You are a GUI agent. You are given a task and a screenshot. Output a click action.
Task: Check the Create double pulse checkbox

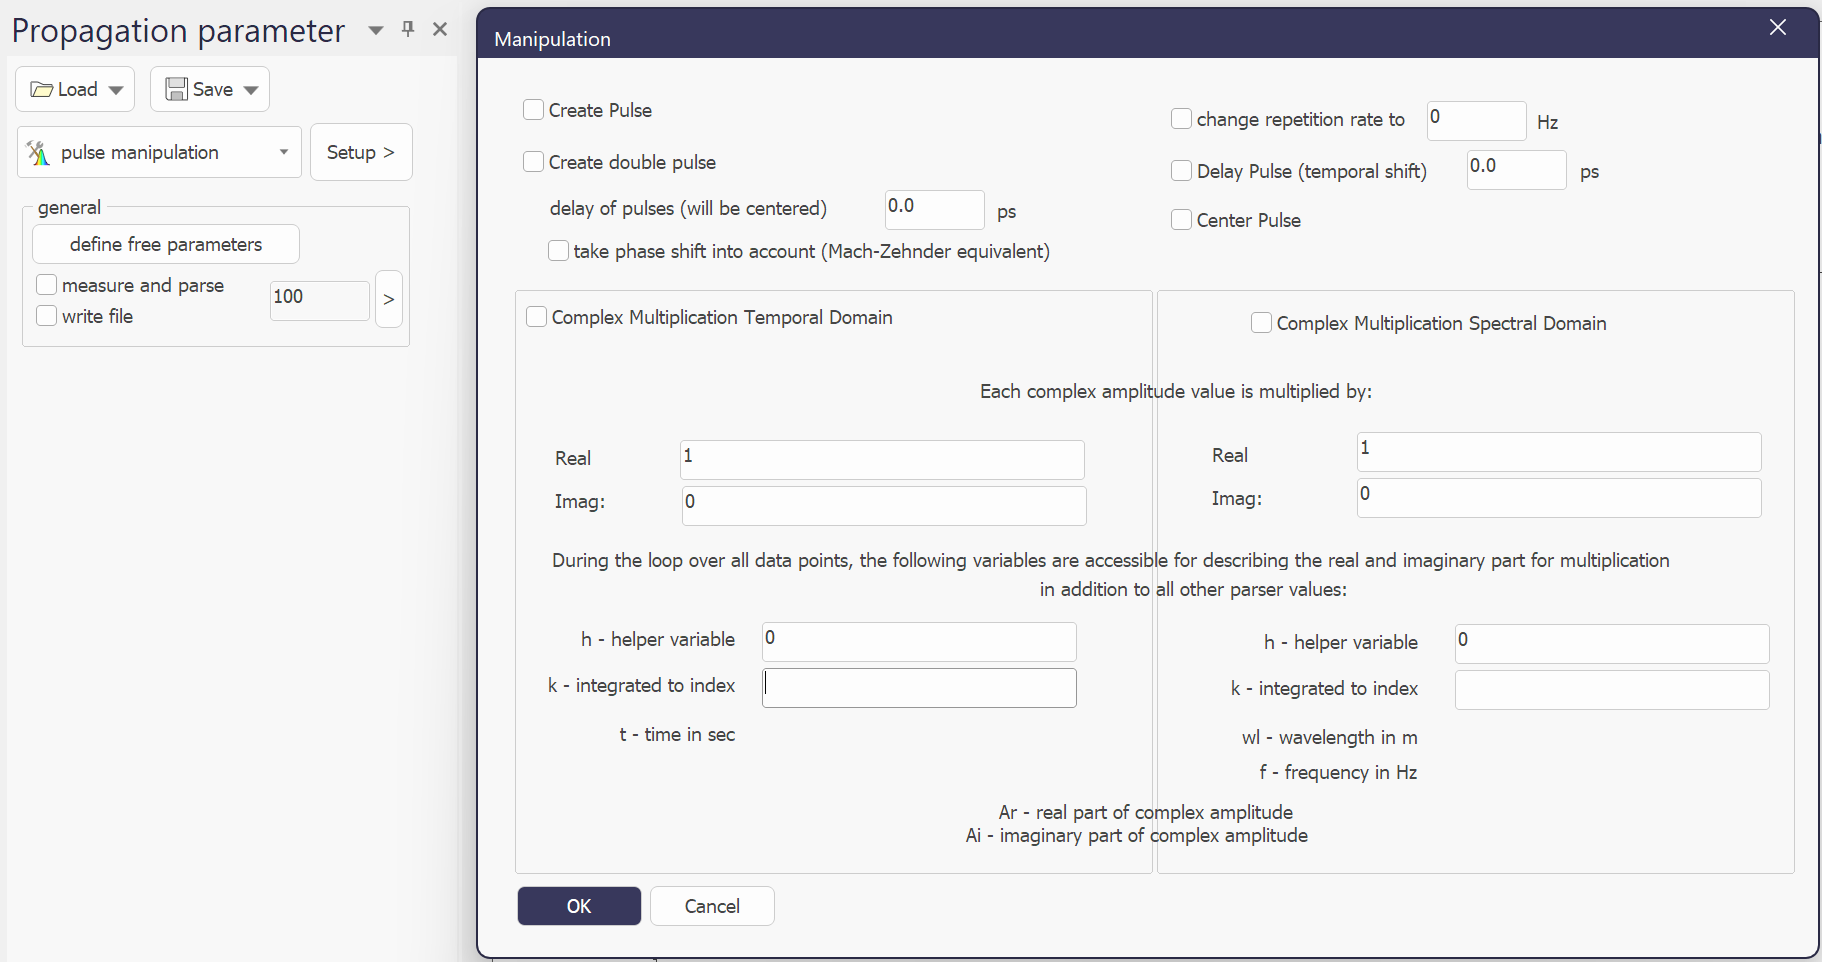click(x=533, y=162)
